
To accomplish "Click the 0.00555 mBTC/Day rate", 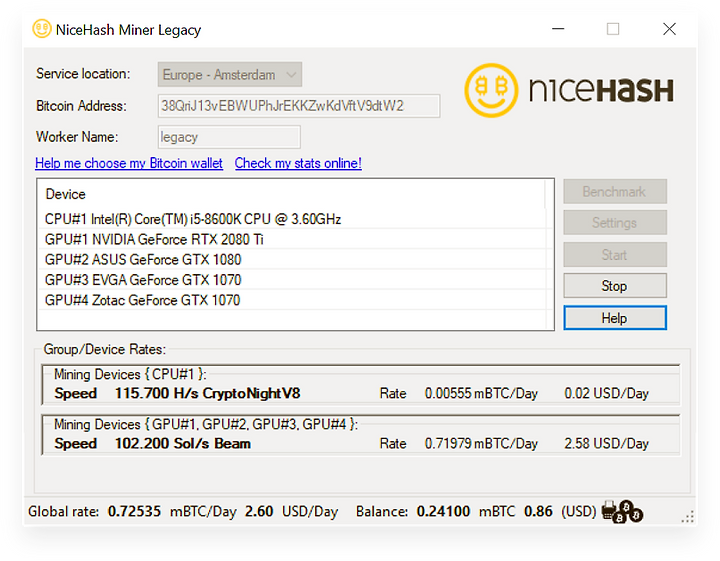I will [481, 393].
